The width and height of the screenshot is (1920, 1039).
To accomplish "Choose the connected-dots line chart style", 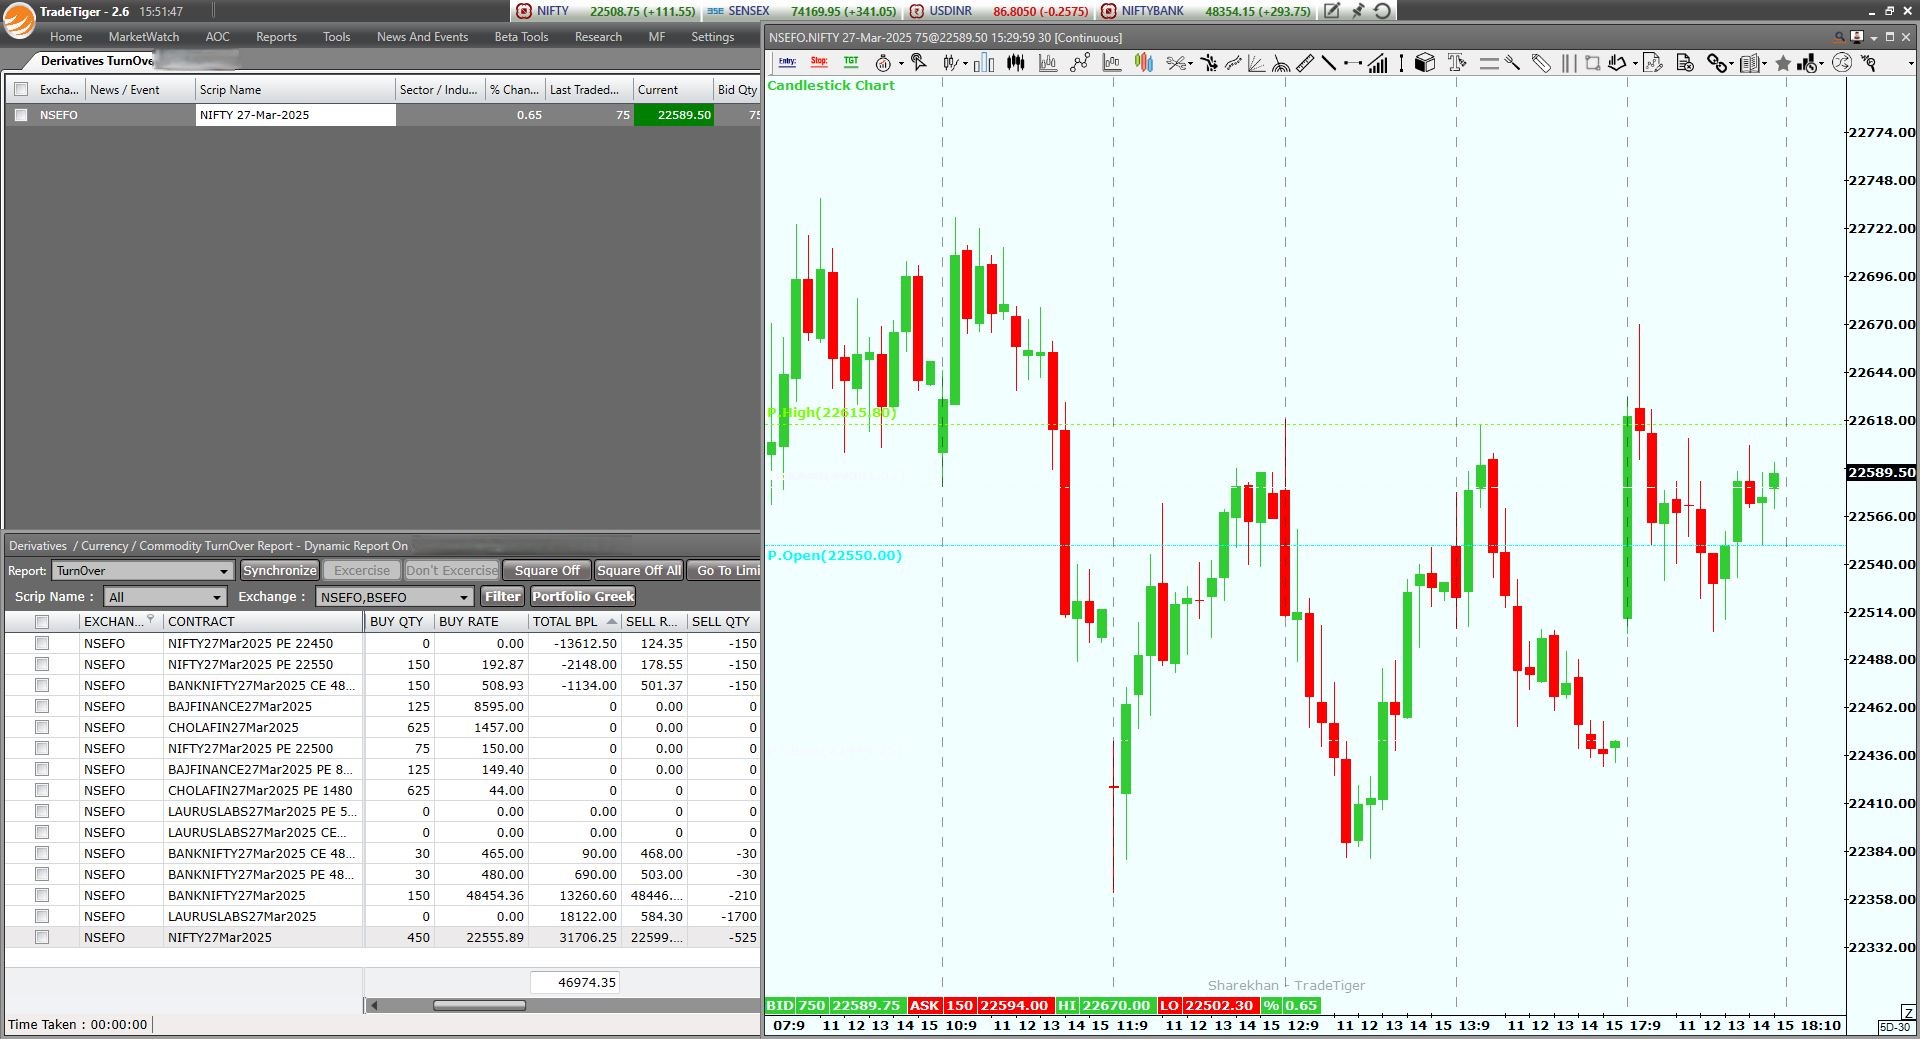I will (1080, 63).
